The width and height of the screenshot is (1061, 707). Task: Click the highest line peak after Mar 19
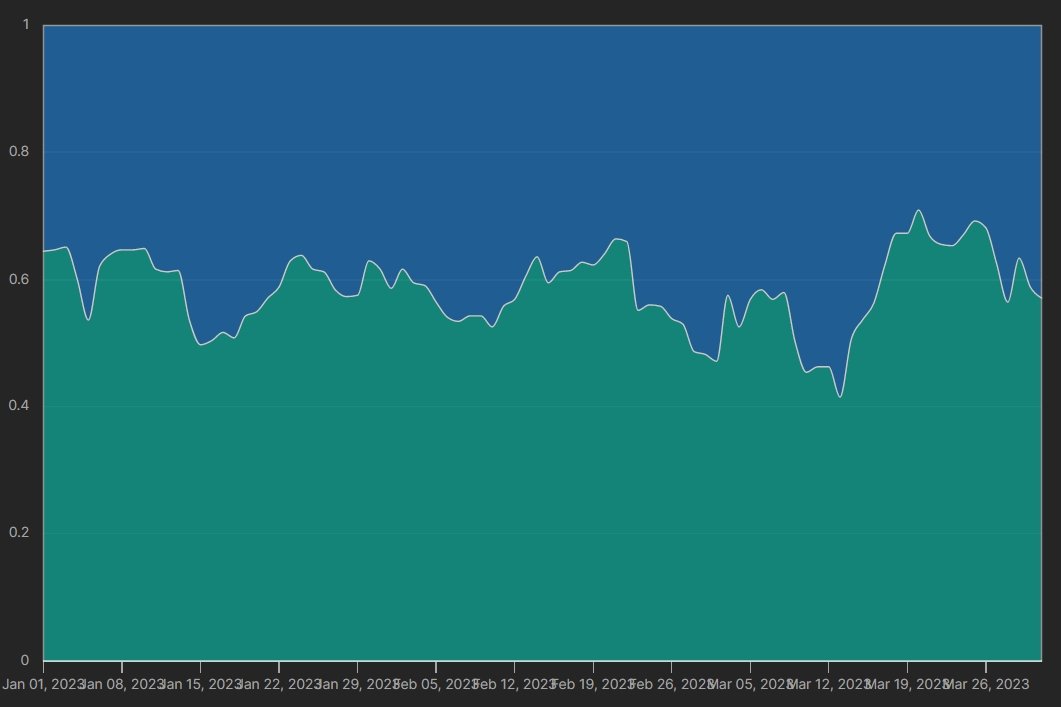(x=918, y=210)
